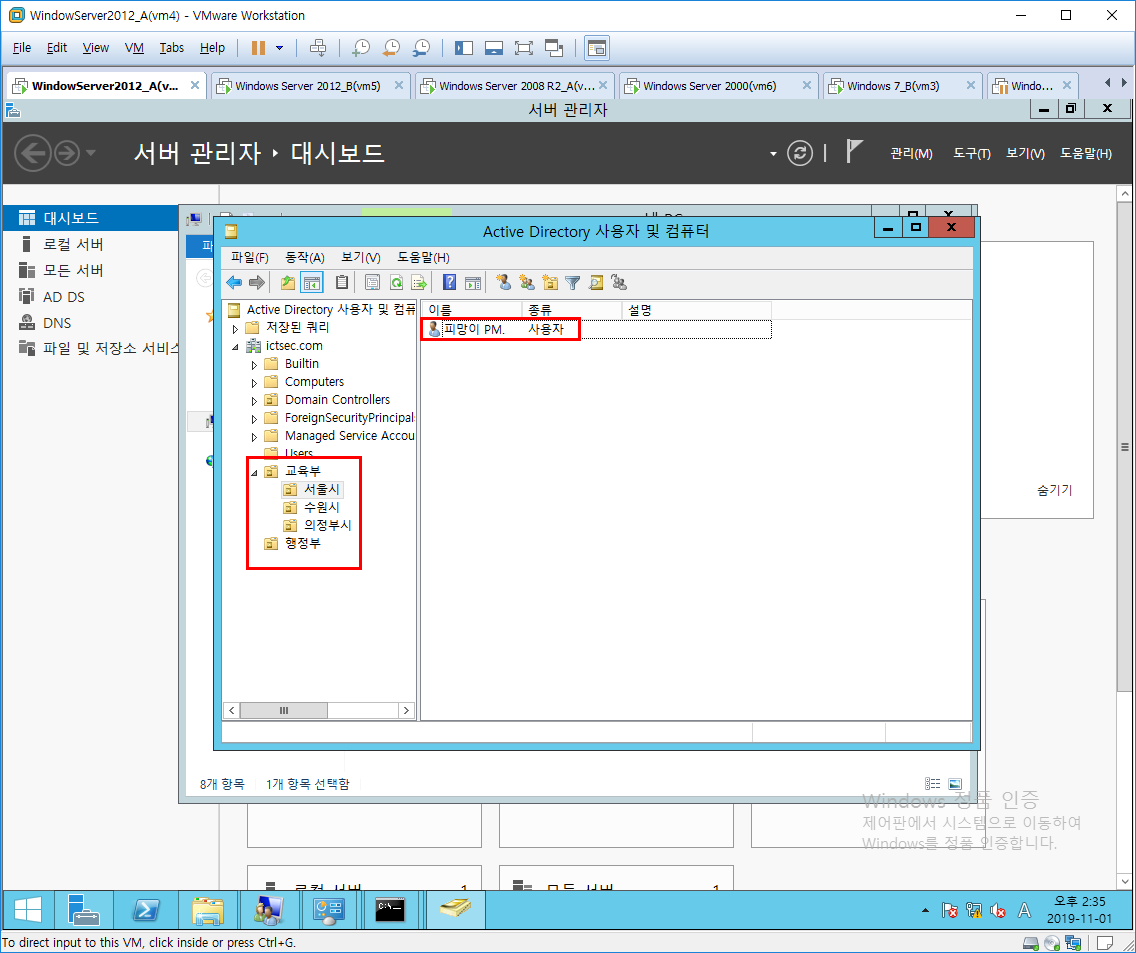Expand the Domain Controllers node

tap(254, 401)
